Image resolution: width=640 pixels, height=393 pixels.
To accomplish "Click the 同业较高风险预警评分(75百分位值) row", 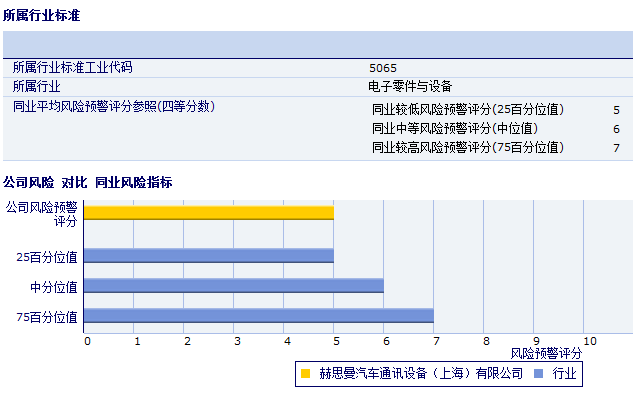I will pyautogui.click(x=496, y=147).
